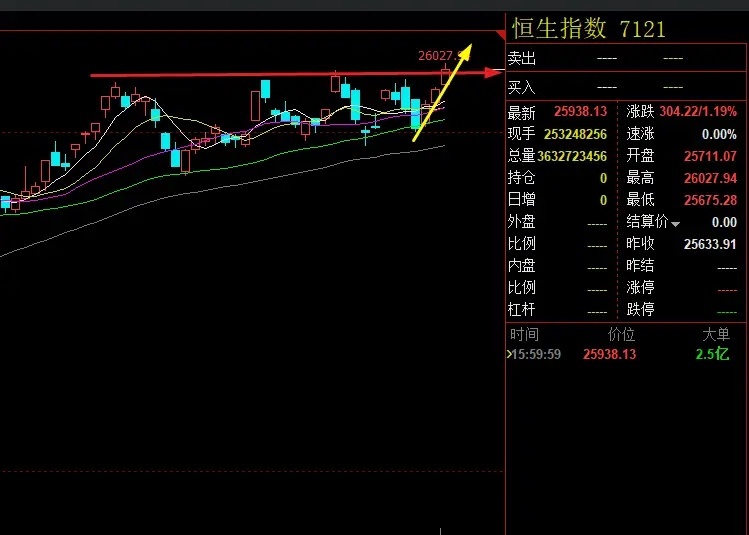The image size is (749, 535).
Task: Click the 总量 label
Action: point(522,155)
